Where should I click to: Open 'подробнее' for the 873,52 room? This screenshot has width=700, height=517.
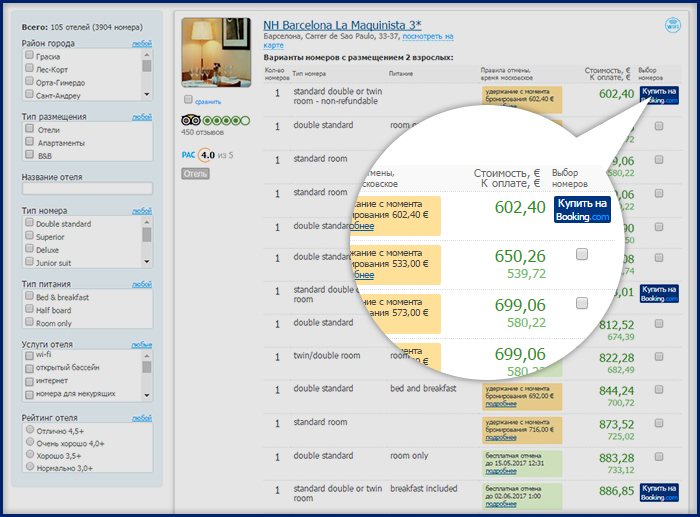tap(501, 438)
